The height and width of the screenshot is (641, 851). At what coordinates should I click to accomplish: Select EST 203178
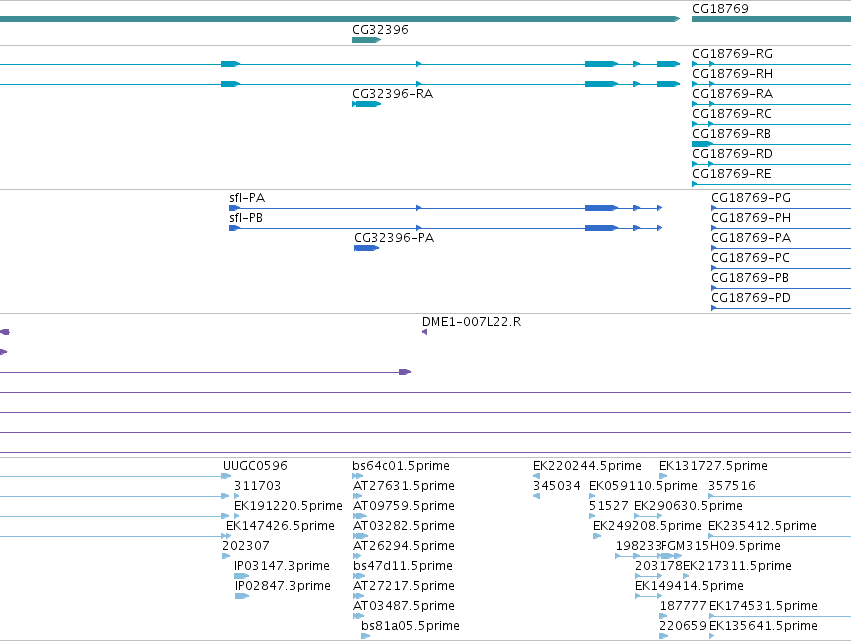658,566
